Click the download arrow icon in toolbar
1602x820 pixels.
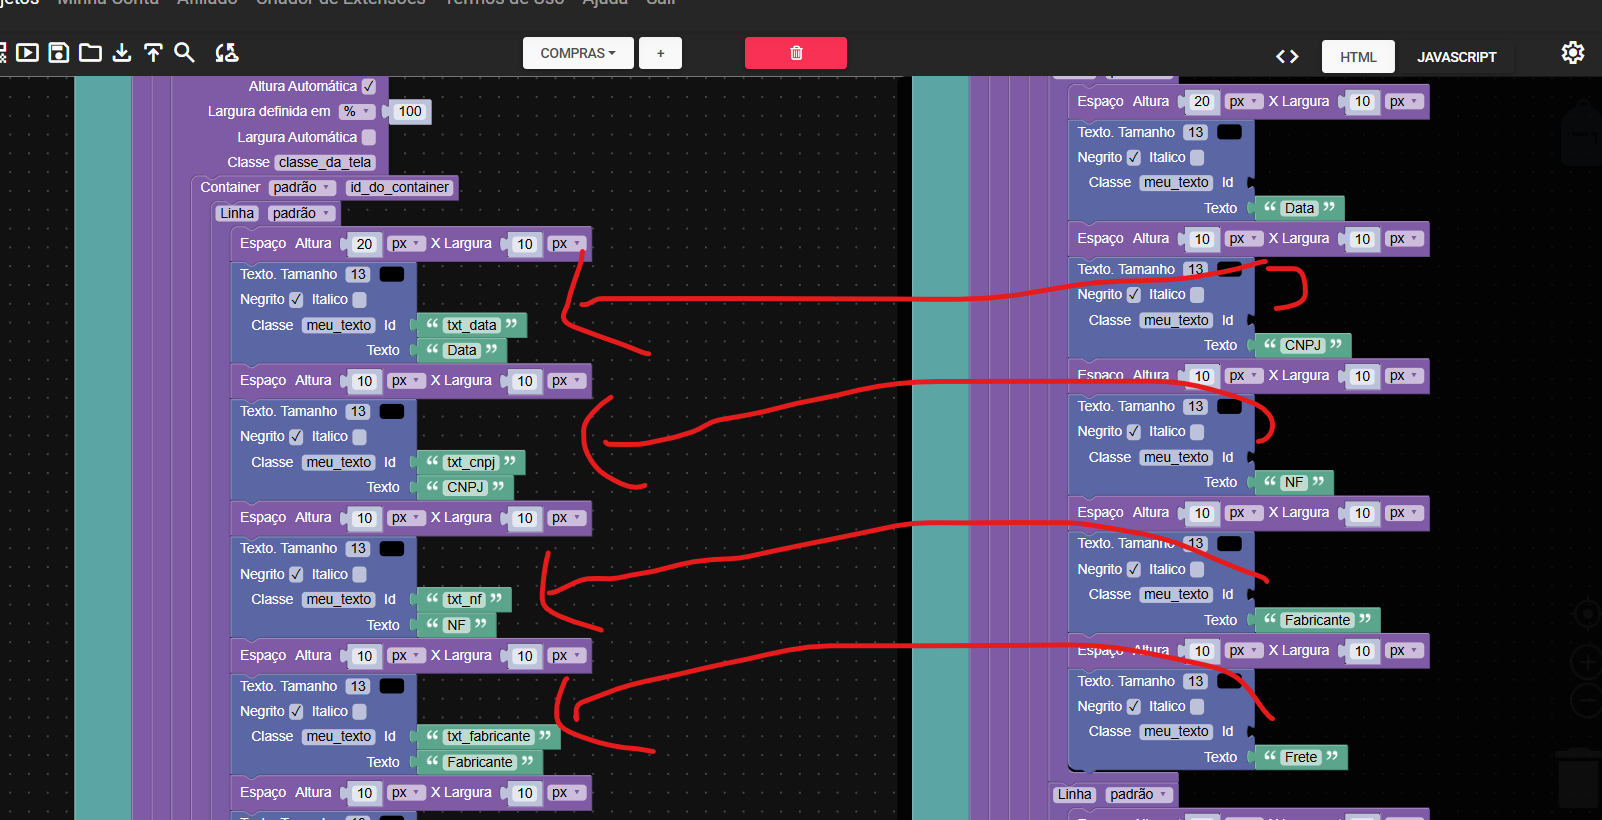[x=122, y=52]
